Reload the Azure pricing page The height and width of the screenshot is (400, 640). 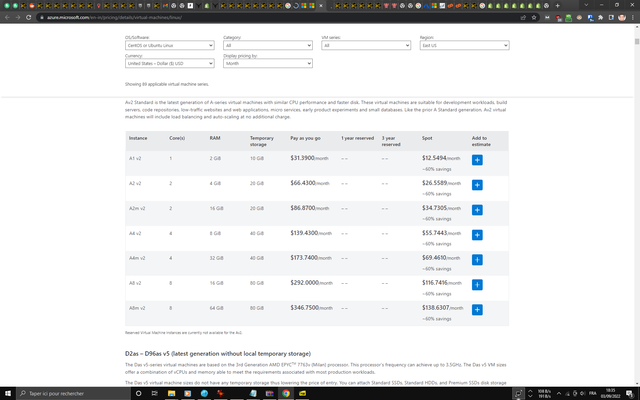tap(29, 18)
